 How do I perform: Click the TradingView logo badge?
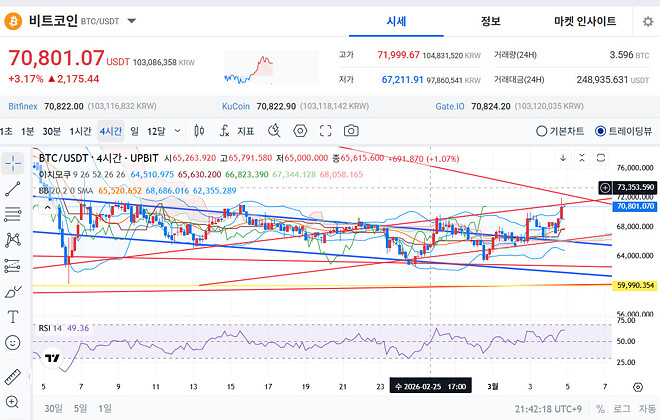[x=52, y=358]
